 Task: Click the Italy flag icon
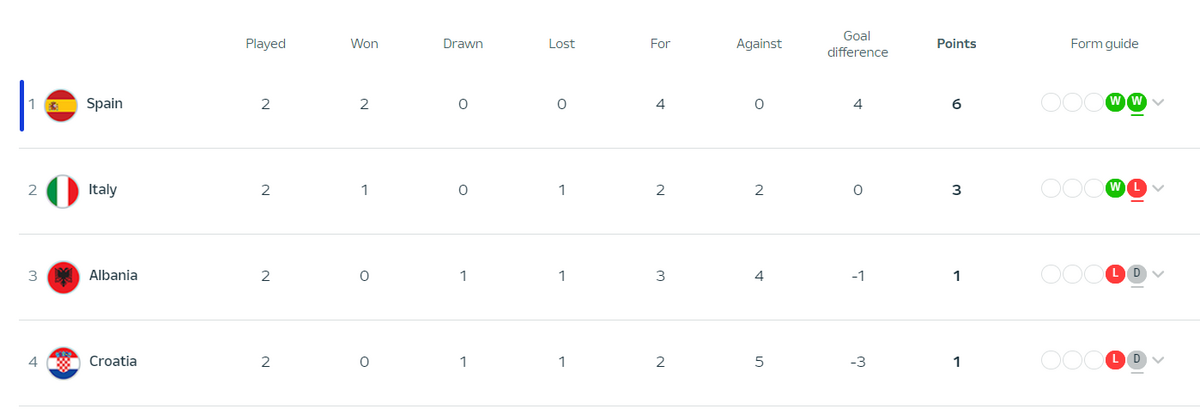(x=62, y=190)
